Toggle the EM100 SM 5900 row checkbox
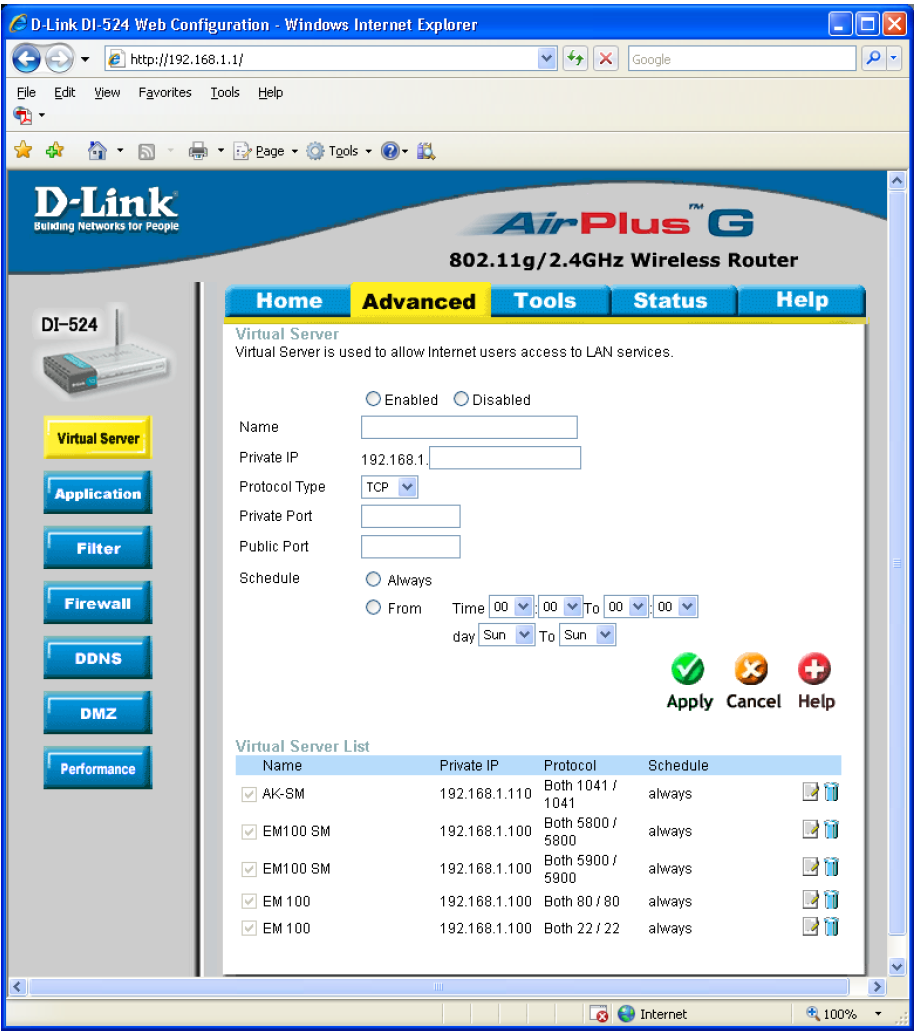914x1032 pixels. click(249, 869)
